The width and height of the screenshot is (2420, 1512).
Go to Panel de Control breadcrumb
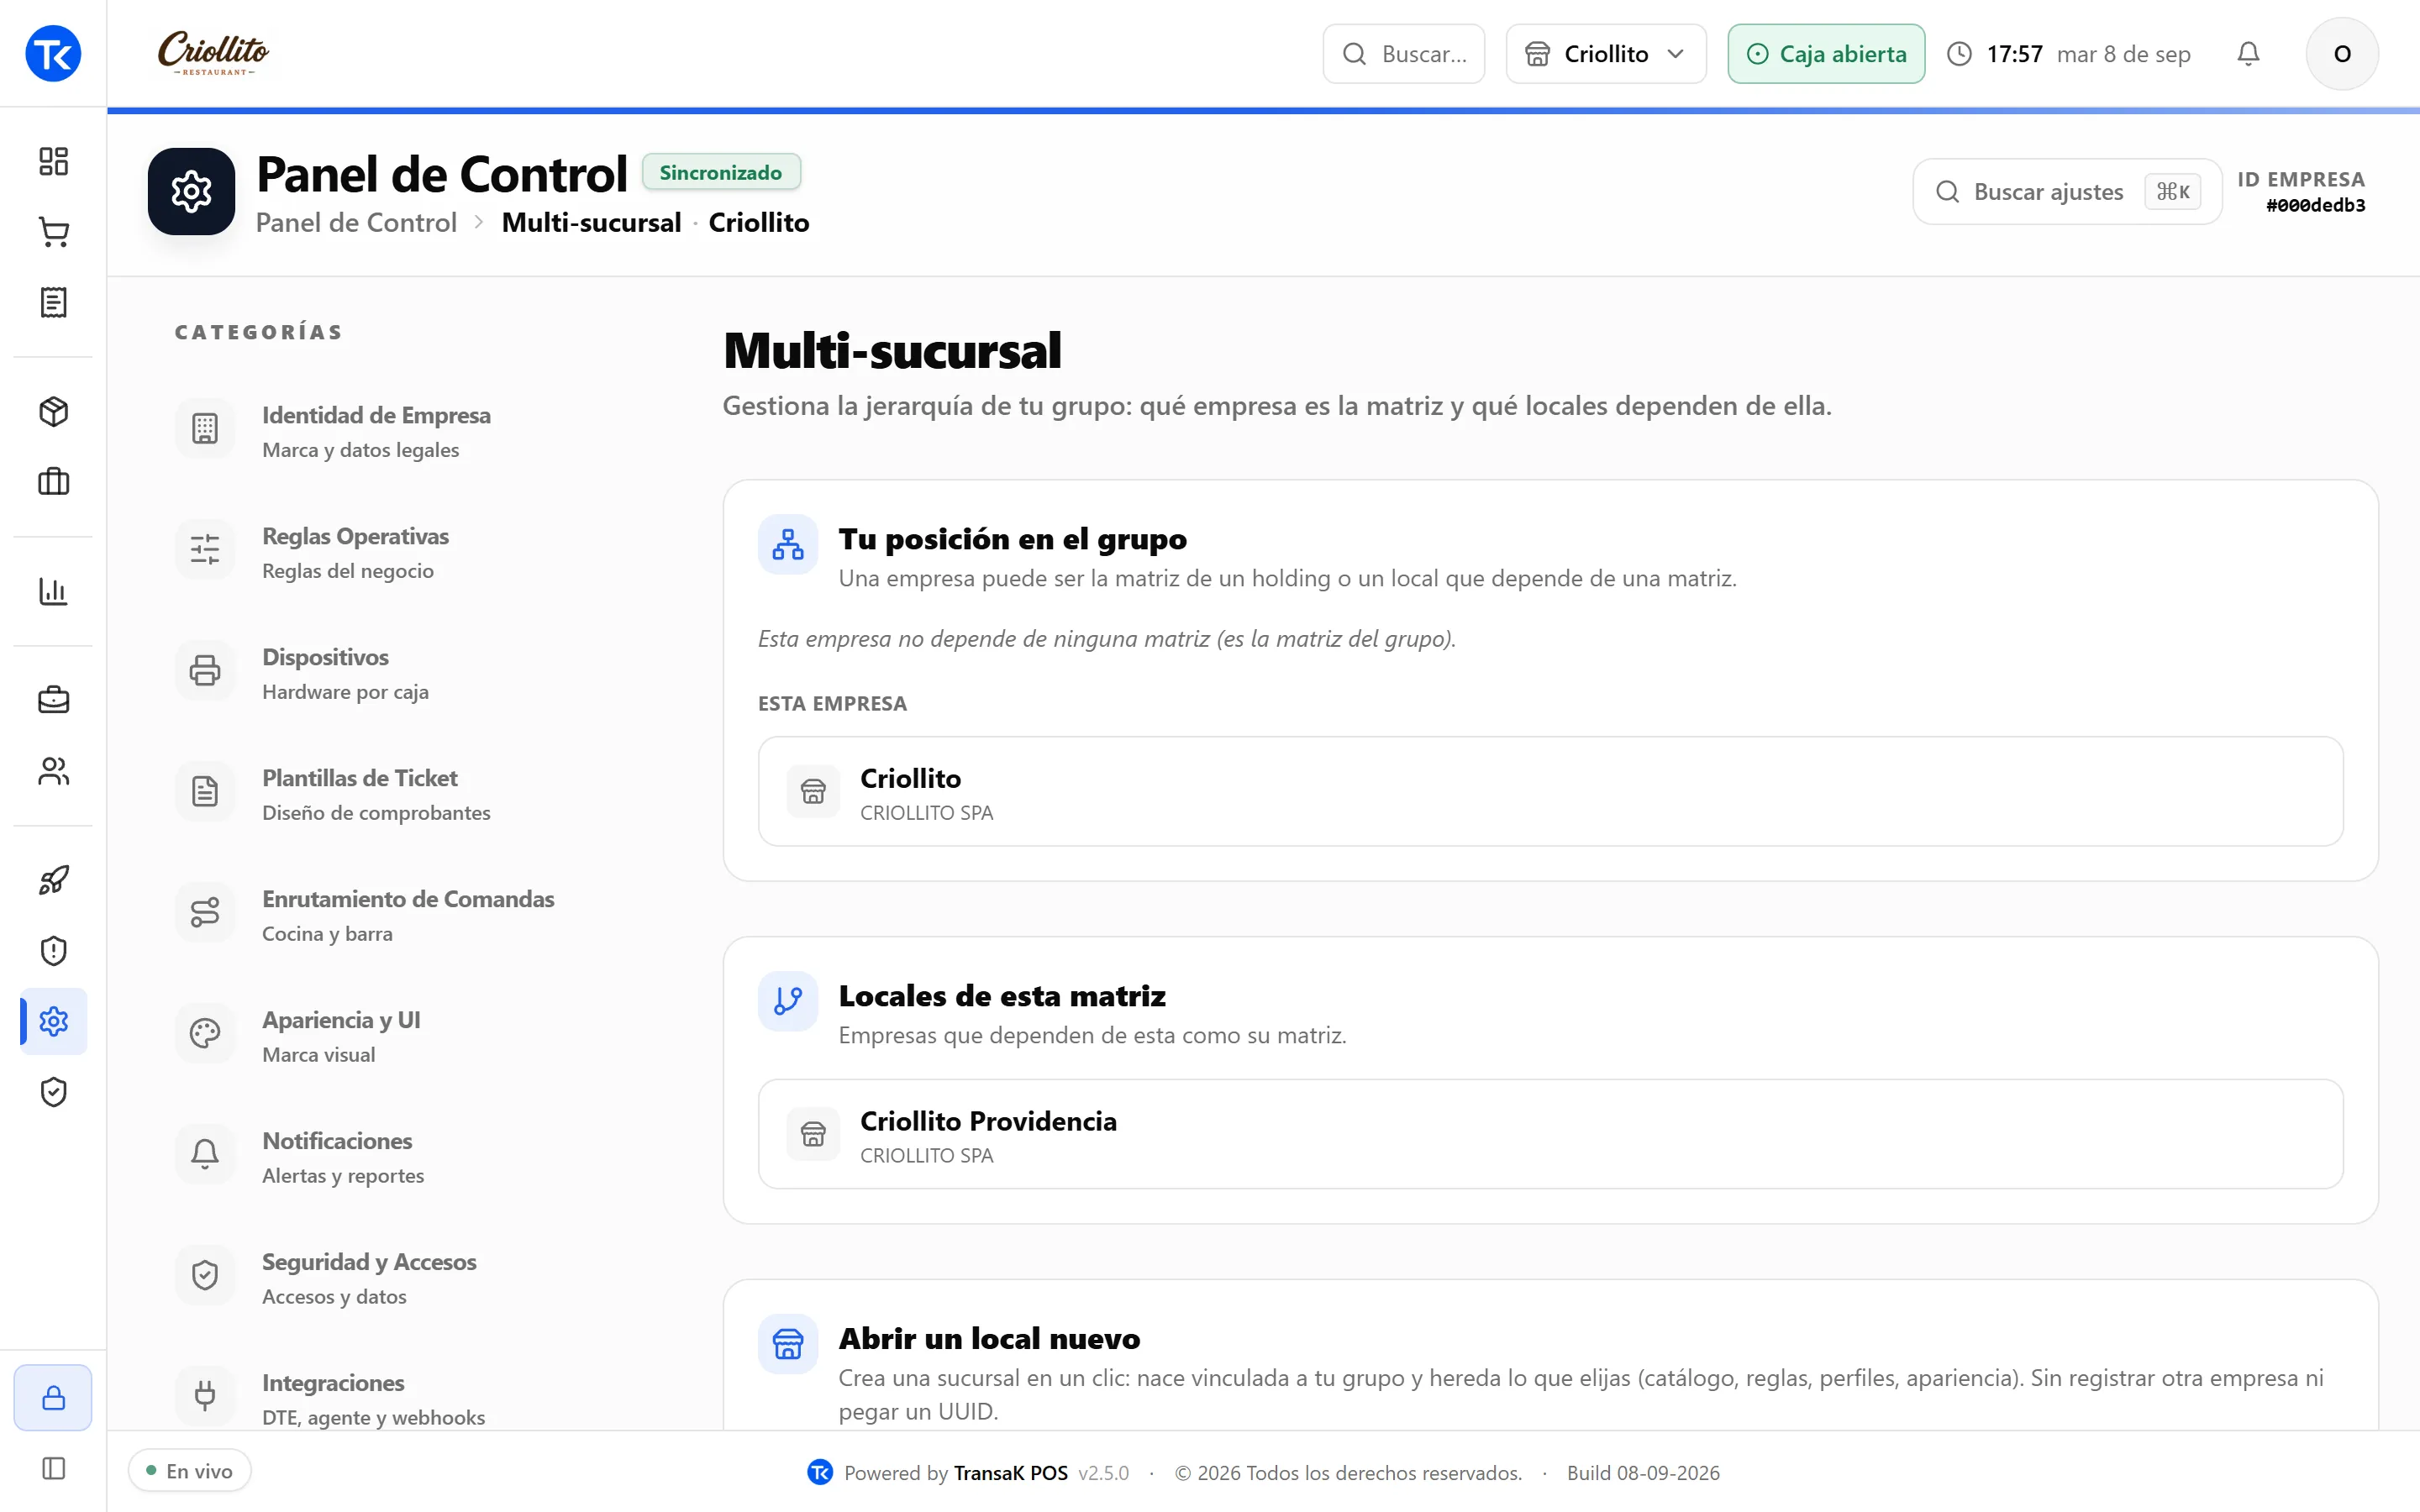click(x=356, y=222)
